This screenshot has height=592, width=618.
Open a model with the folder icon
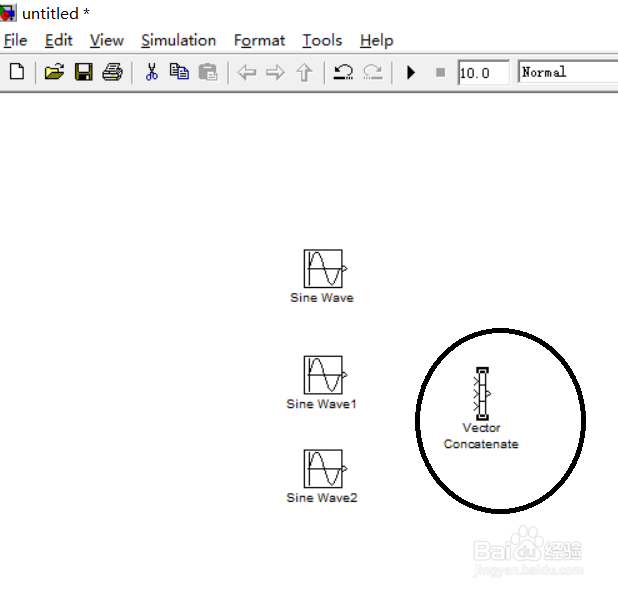coord(54,72)
